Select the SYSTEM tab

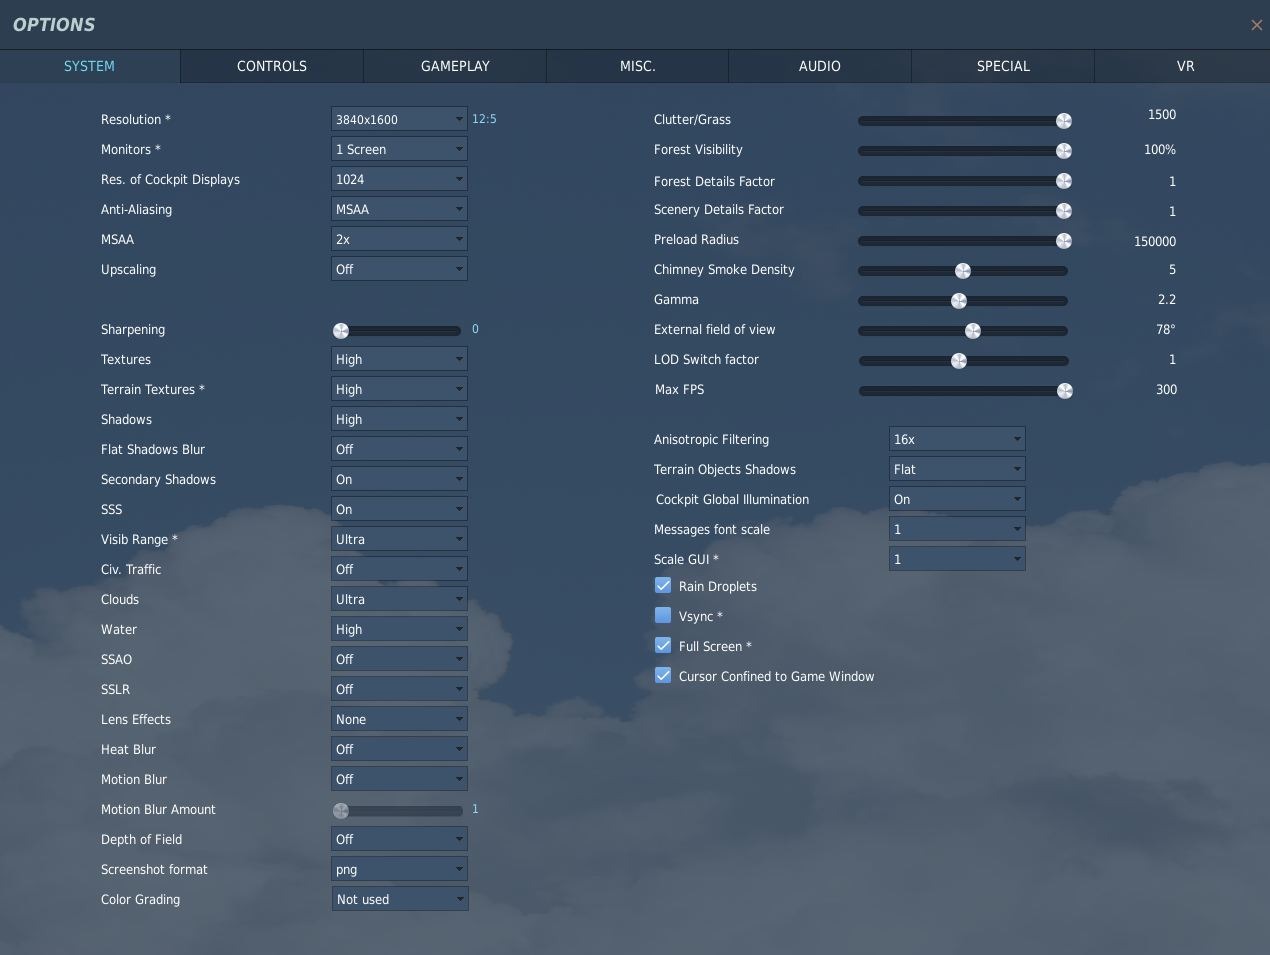[x=89, y=66]
